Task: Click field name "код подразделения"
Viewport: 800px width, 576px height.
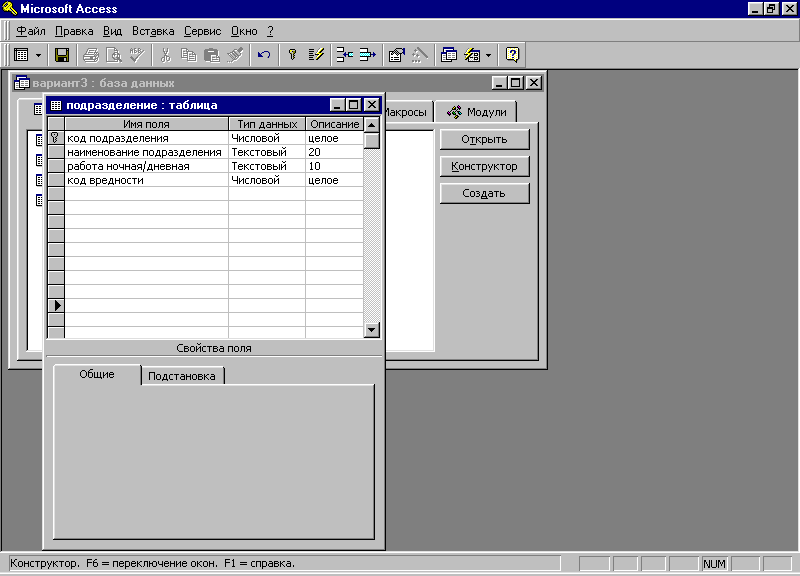Action: [x=146, y=138]
